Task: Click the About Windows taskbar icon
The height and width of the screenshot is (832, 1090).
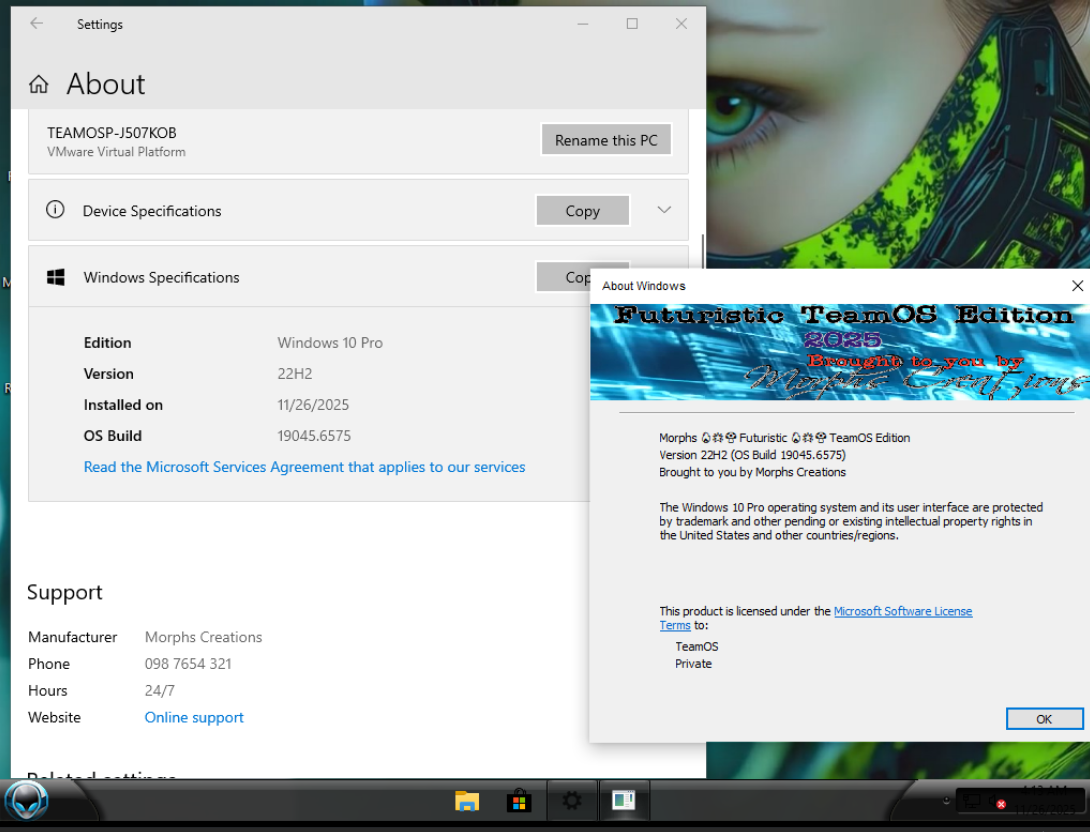Action: pyautogui.click(x=624, y=800)
